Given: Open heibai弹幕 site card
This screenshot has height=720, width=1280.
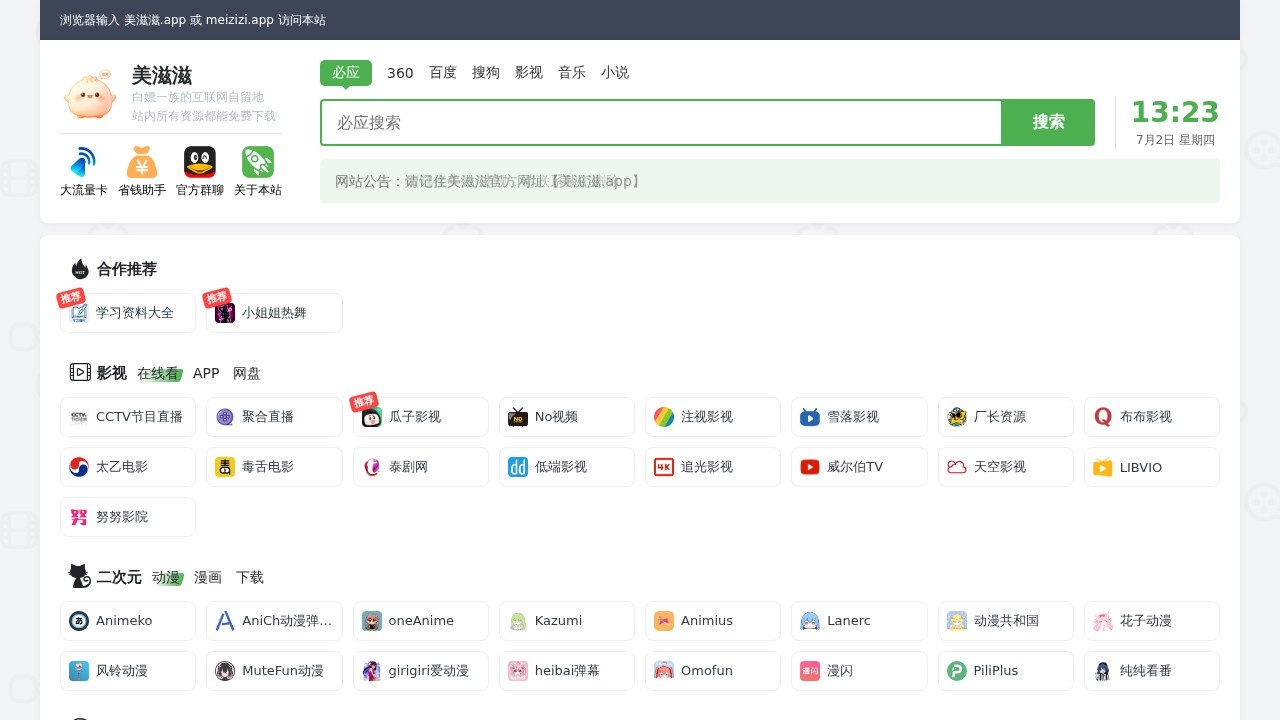Looking at the screenshot, I should (567, 671).
